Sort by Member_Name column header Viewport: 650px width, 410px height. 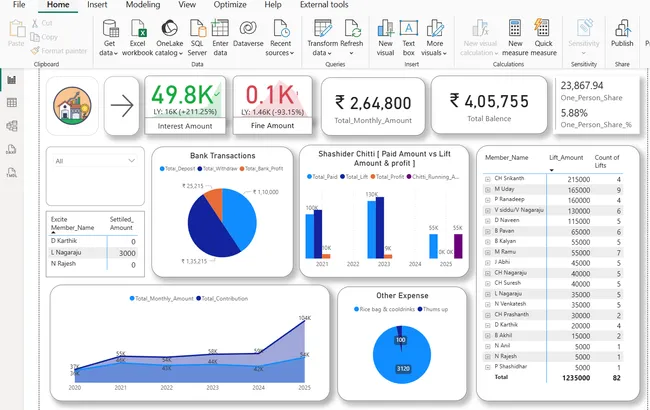pyautogui.click(x=507, y=158)
